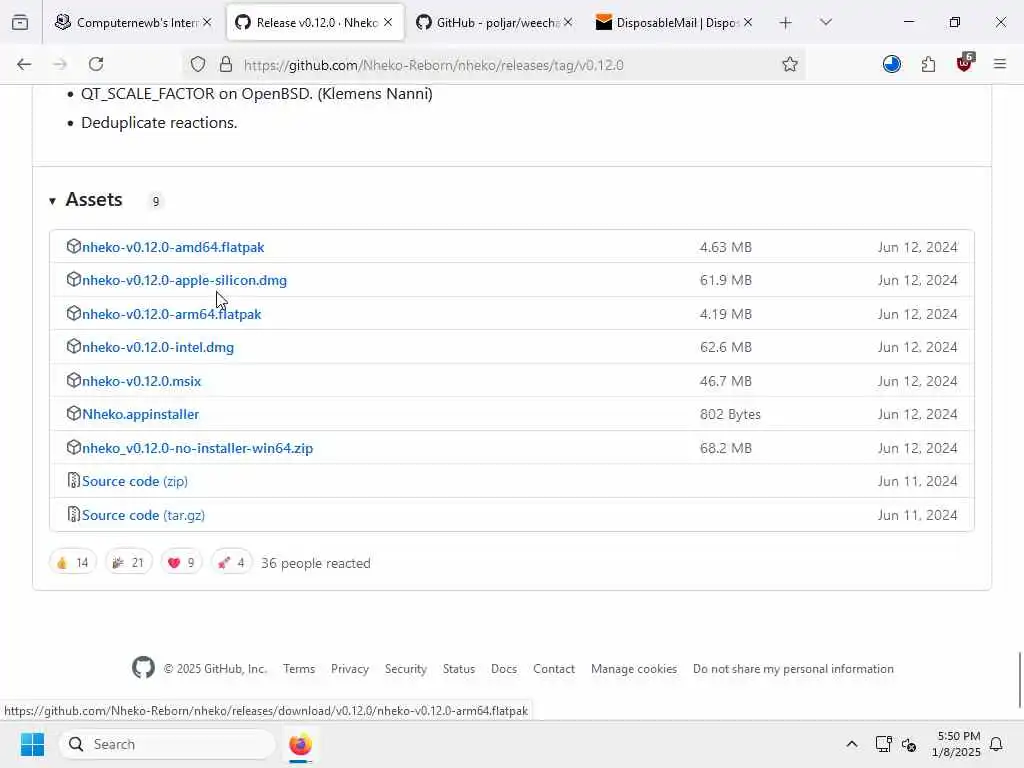Download nheko-v0.12.0-apple-silicon.dmg
This screenshot has height=768, width=1024.
pyautogui.click(x=184, y=280)
